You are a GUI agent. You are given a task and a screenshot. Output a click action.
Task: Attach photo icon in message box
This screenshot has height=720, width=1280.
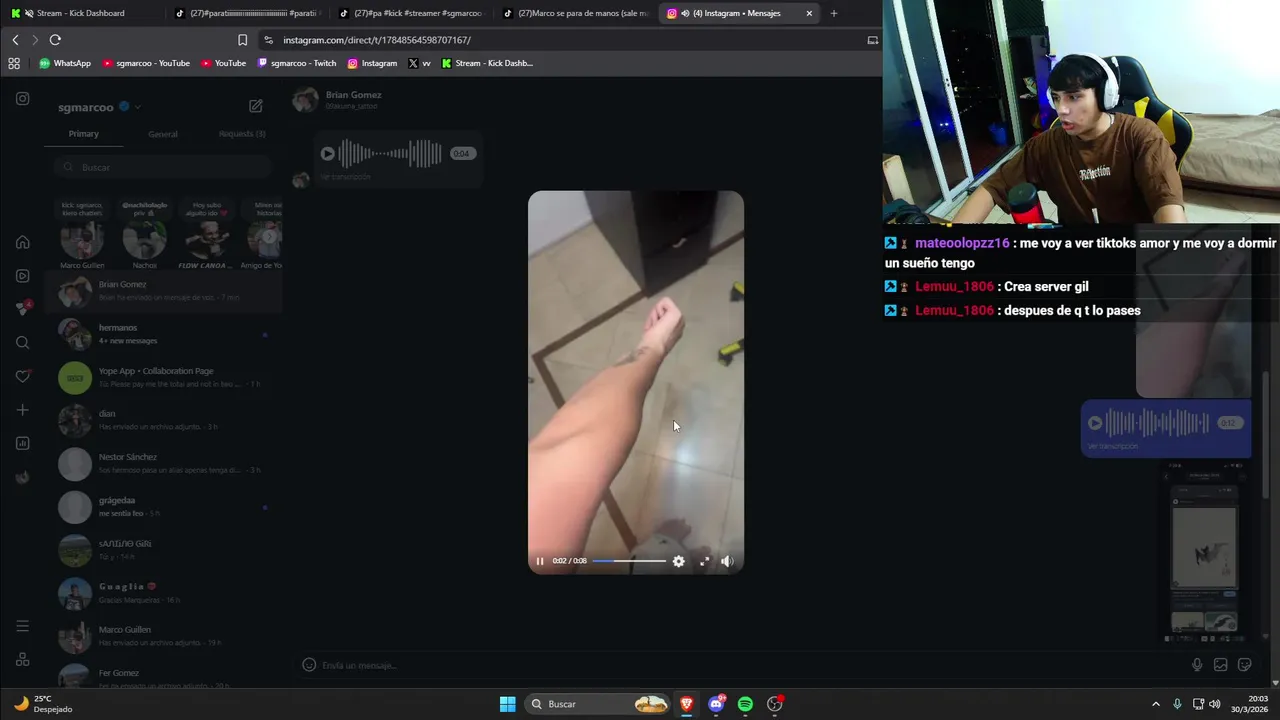click(1221, 665)
